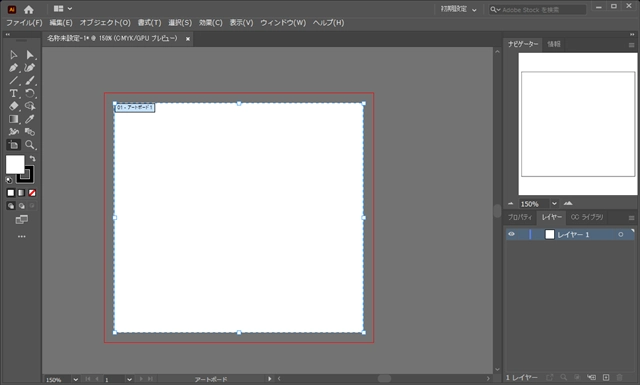Open 書式(T) menu
Screen dimensions: 640x385
point(149,23)
